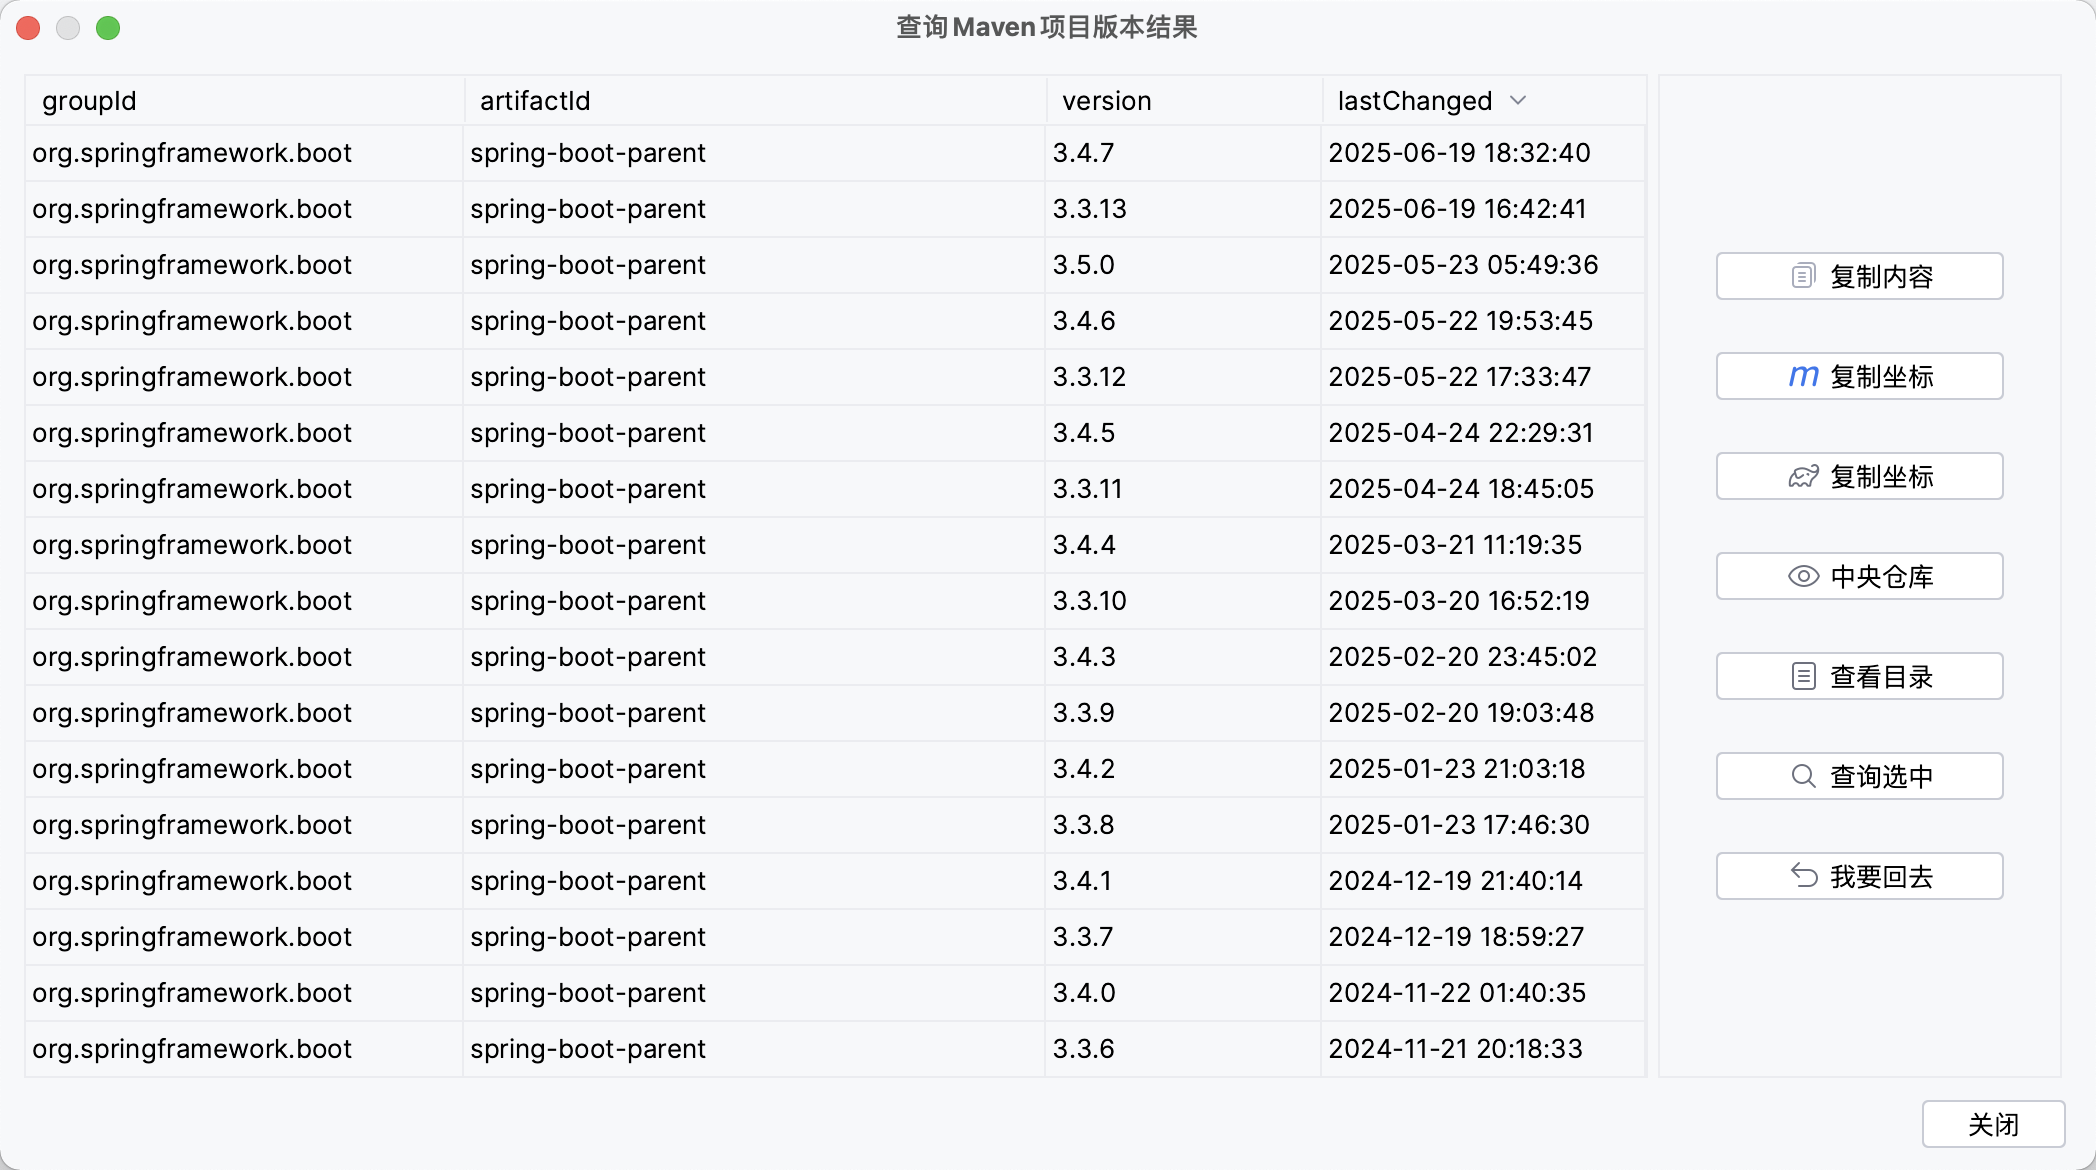The image size is (2096, 1170).
Task: Click the back arrow icon on 我要回去
Action: [x=1803, y=876]
